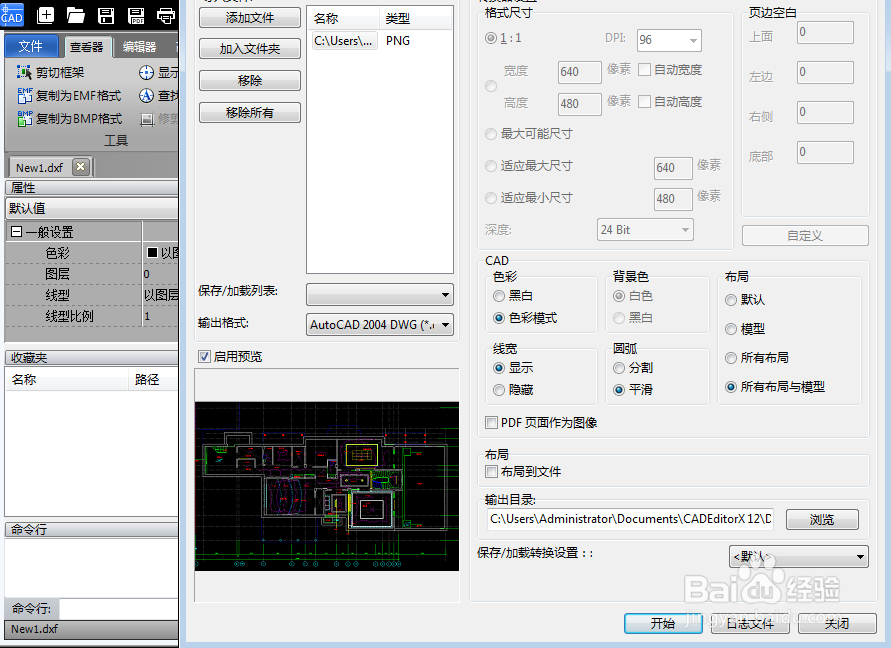Click the Print icon in top toolbar

point(166,16)
